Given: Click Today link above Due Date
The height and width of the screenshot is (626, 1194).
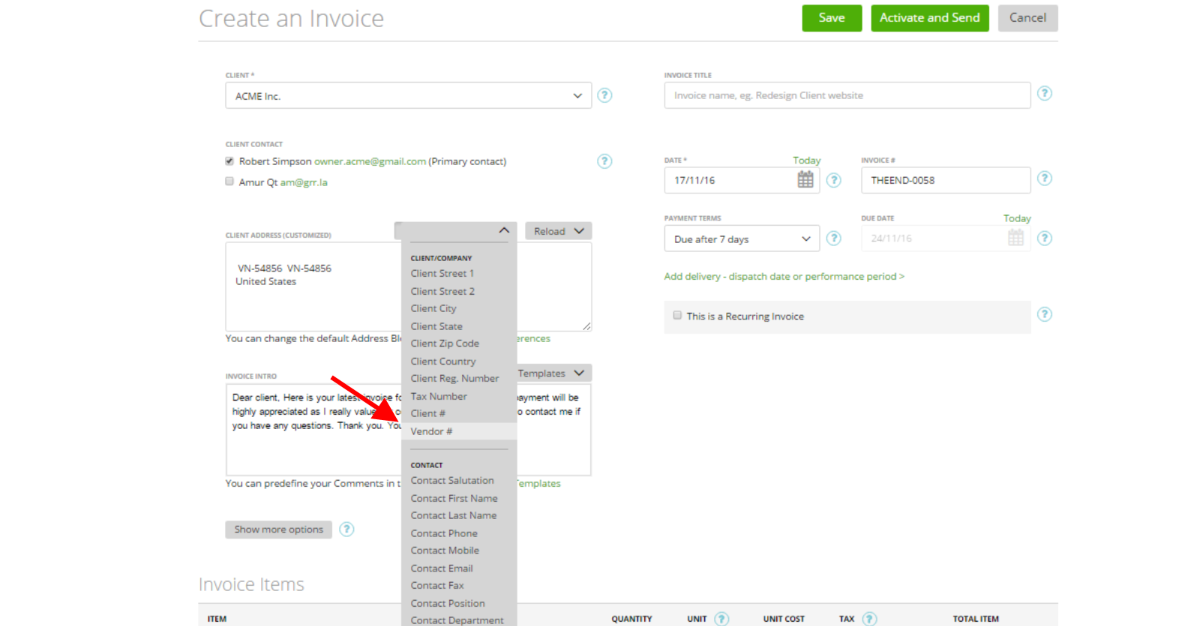Looking at the screenshot, I should click(1017, 218).
